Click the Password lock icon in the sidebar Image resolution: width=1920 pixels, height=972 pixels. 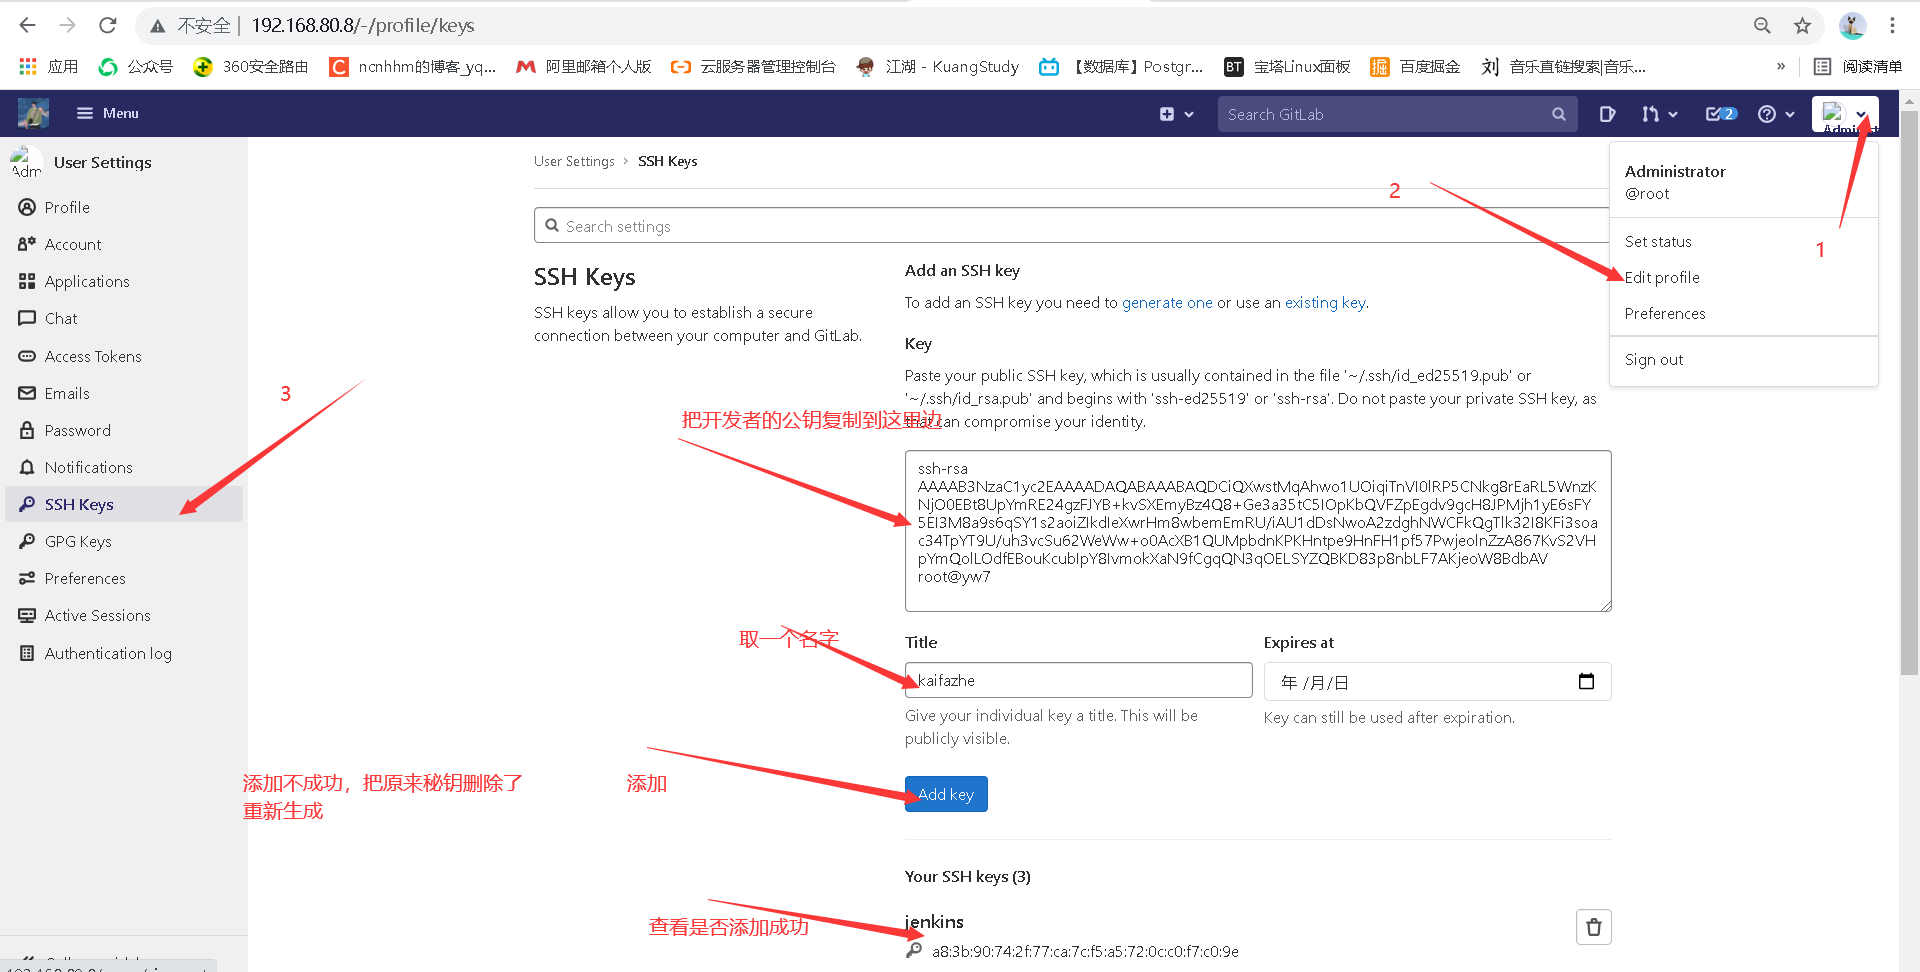click(x=28, y=430)
